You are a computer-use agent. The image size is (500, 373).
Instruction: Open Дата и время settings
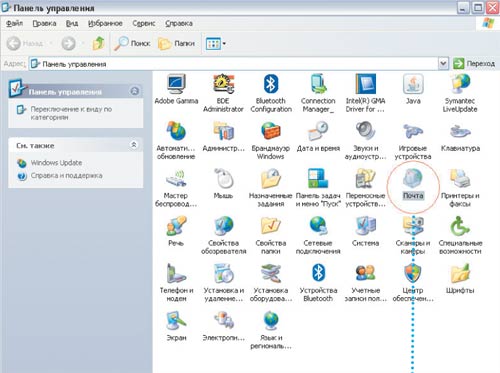pyautogui.click(x=318, y=137)
